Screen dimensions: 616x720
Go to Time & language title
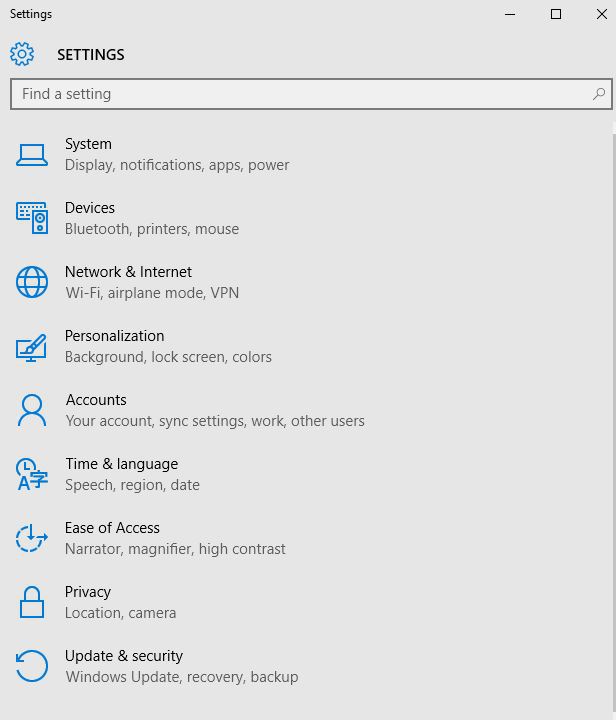click(x=122, y=464)
